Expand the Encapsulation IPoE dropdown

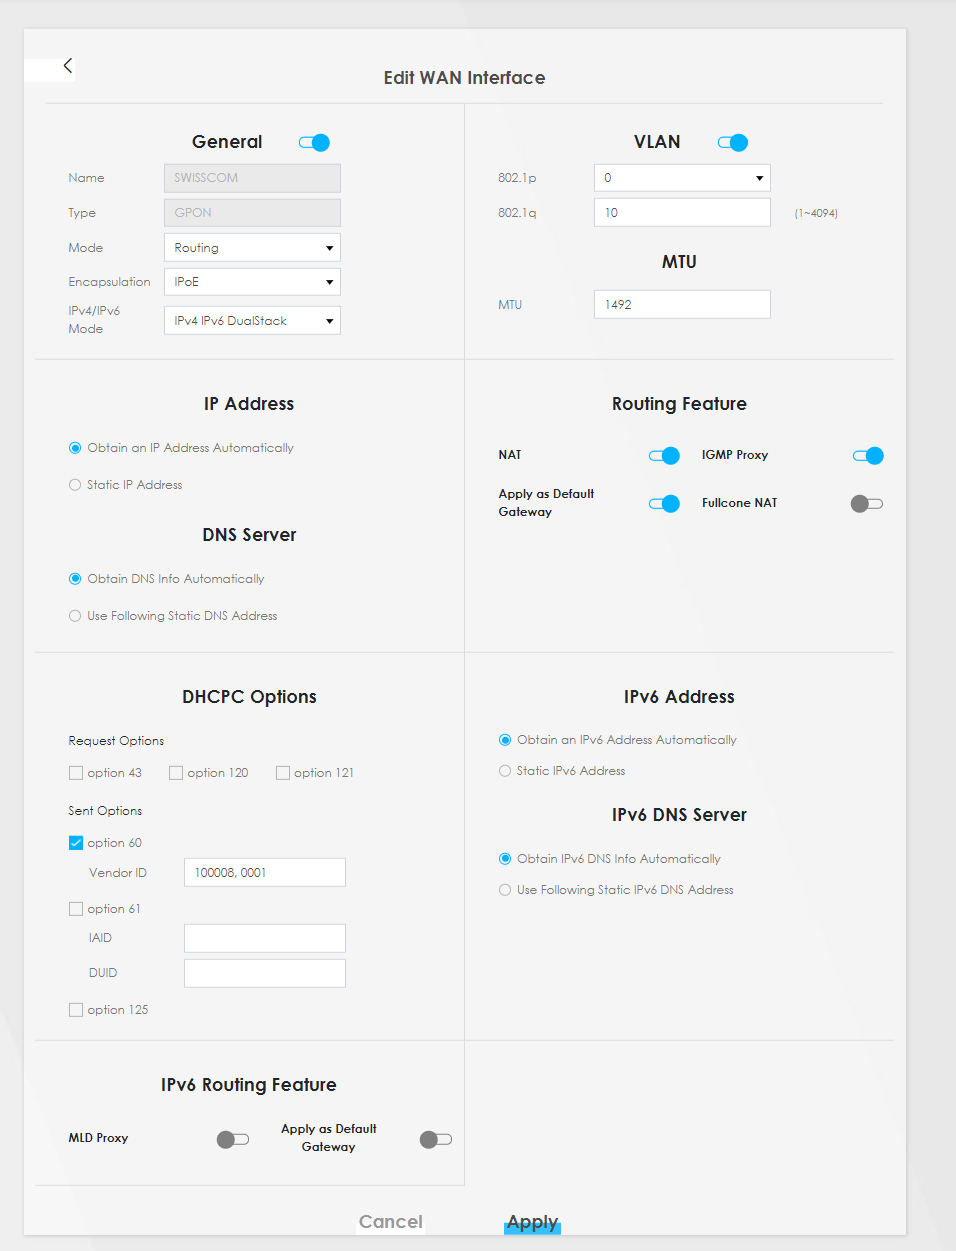pyautogui.click(x=252, y=282)
